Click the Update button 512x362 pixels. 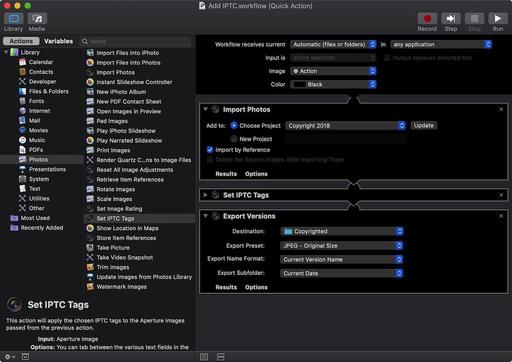click(x=424, y=126)
